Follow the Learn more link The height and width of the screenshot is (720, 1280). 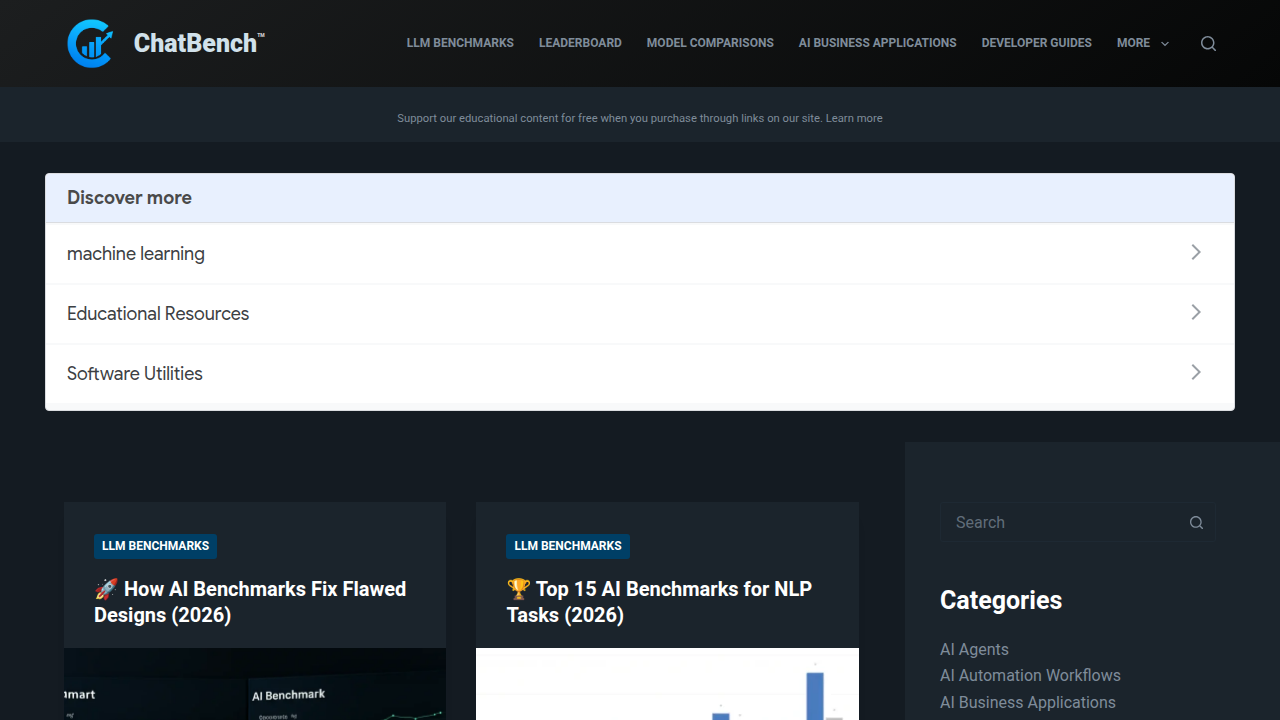coord(854,118)
